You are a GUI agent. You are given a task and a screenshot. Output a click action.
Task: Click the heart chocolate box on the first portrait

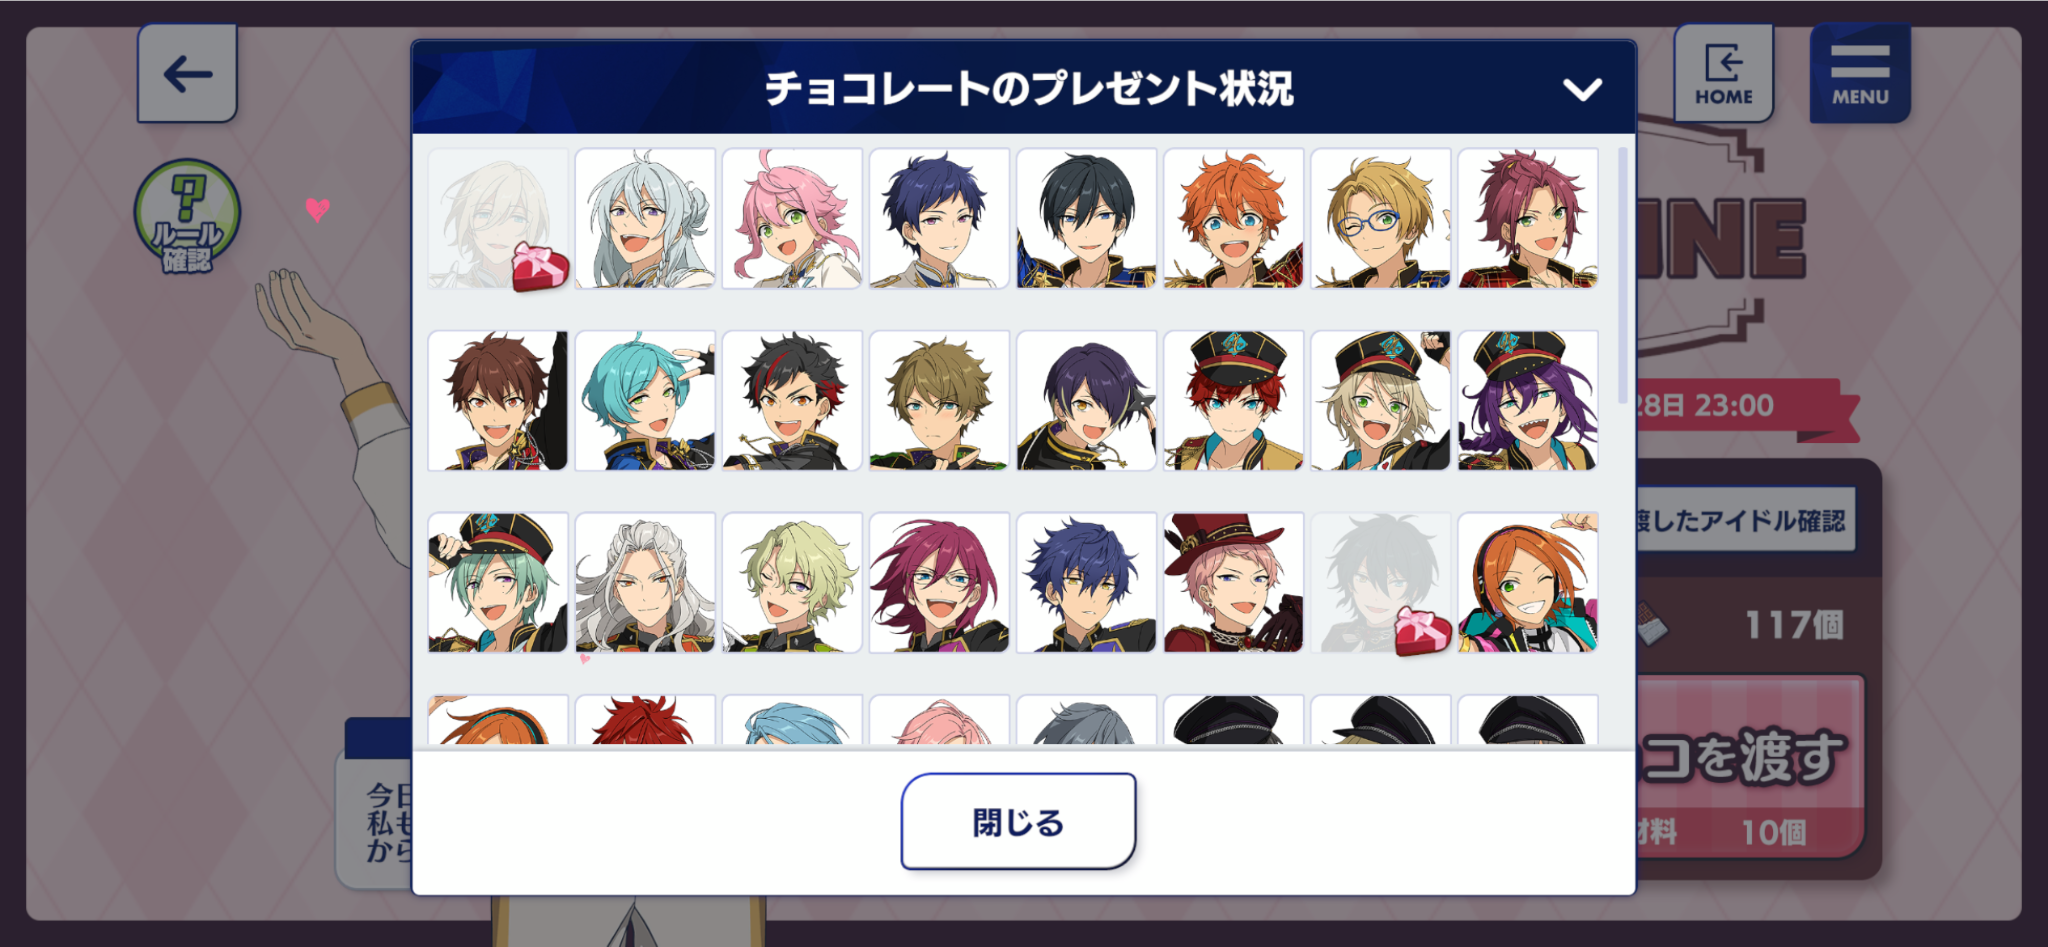[x=540, y=267]
